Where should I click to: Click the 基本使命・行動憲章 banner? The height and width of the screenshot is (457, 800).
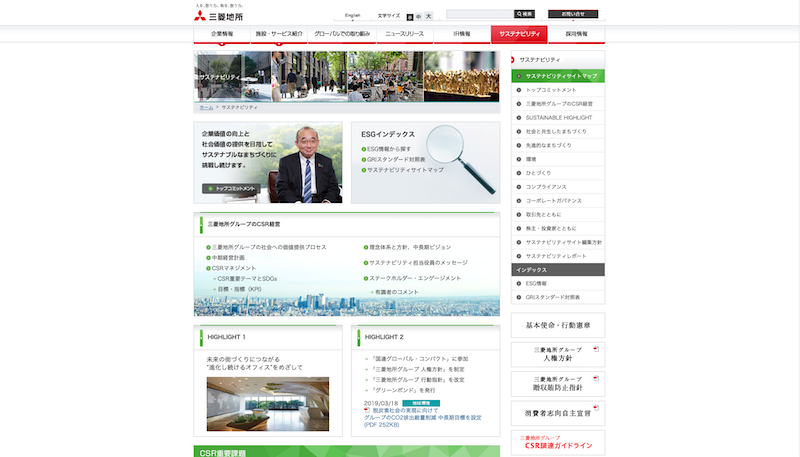(558, 325)
